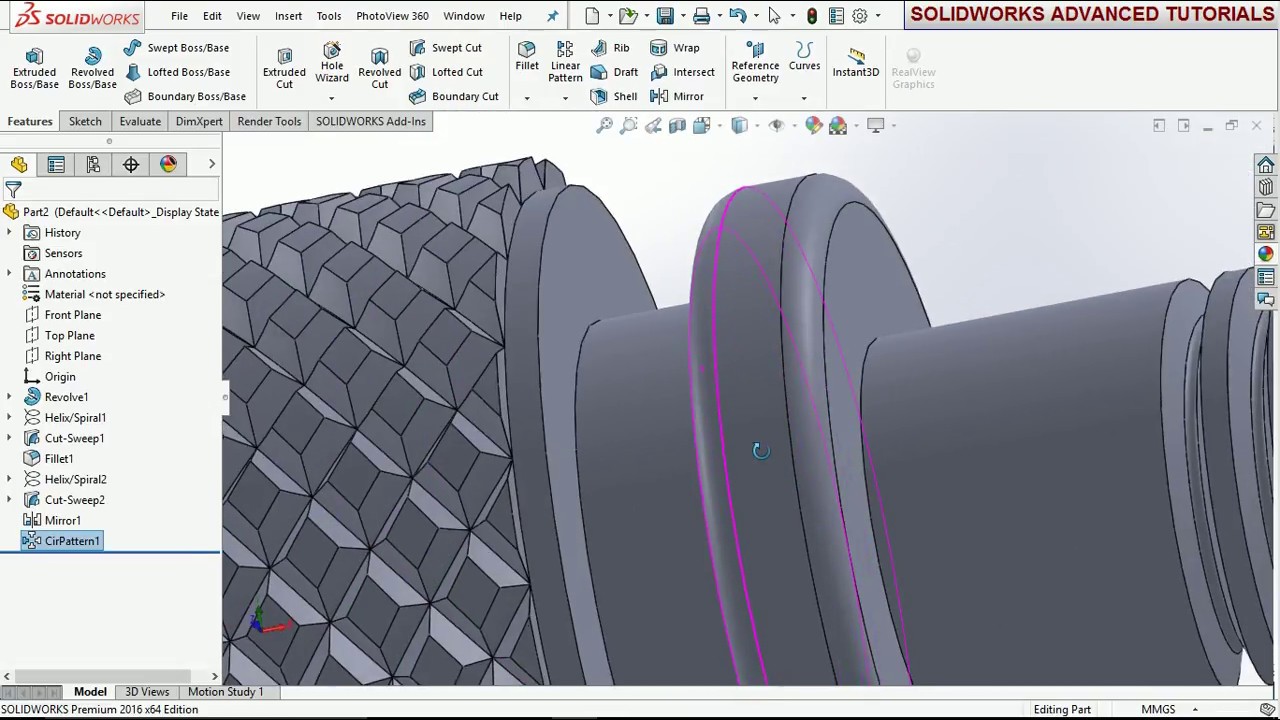Select the Rib feature
This screenshot has height=720, width=1280.
click(610, 48)
